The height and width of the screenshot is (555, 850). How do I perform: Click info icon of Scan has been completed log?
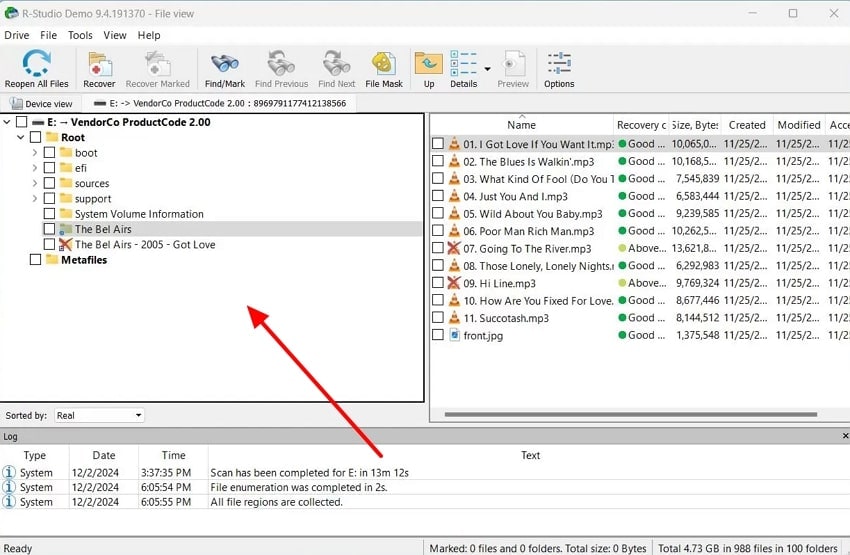point(9,472)
